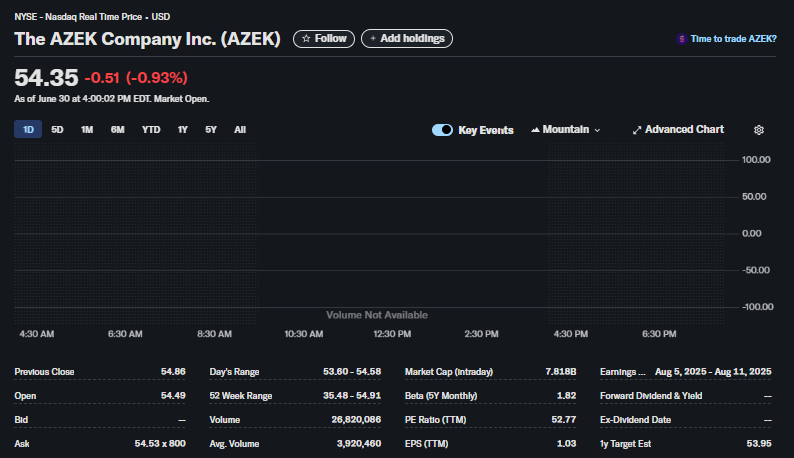
Task: Show the All time chart range
Action: point(240,130)
